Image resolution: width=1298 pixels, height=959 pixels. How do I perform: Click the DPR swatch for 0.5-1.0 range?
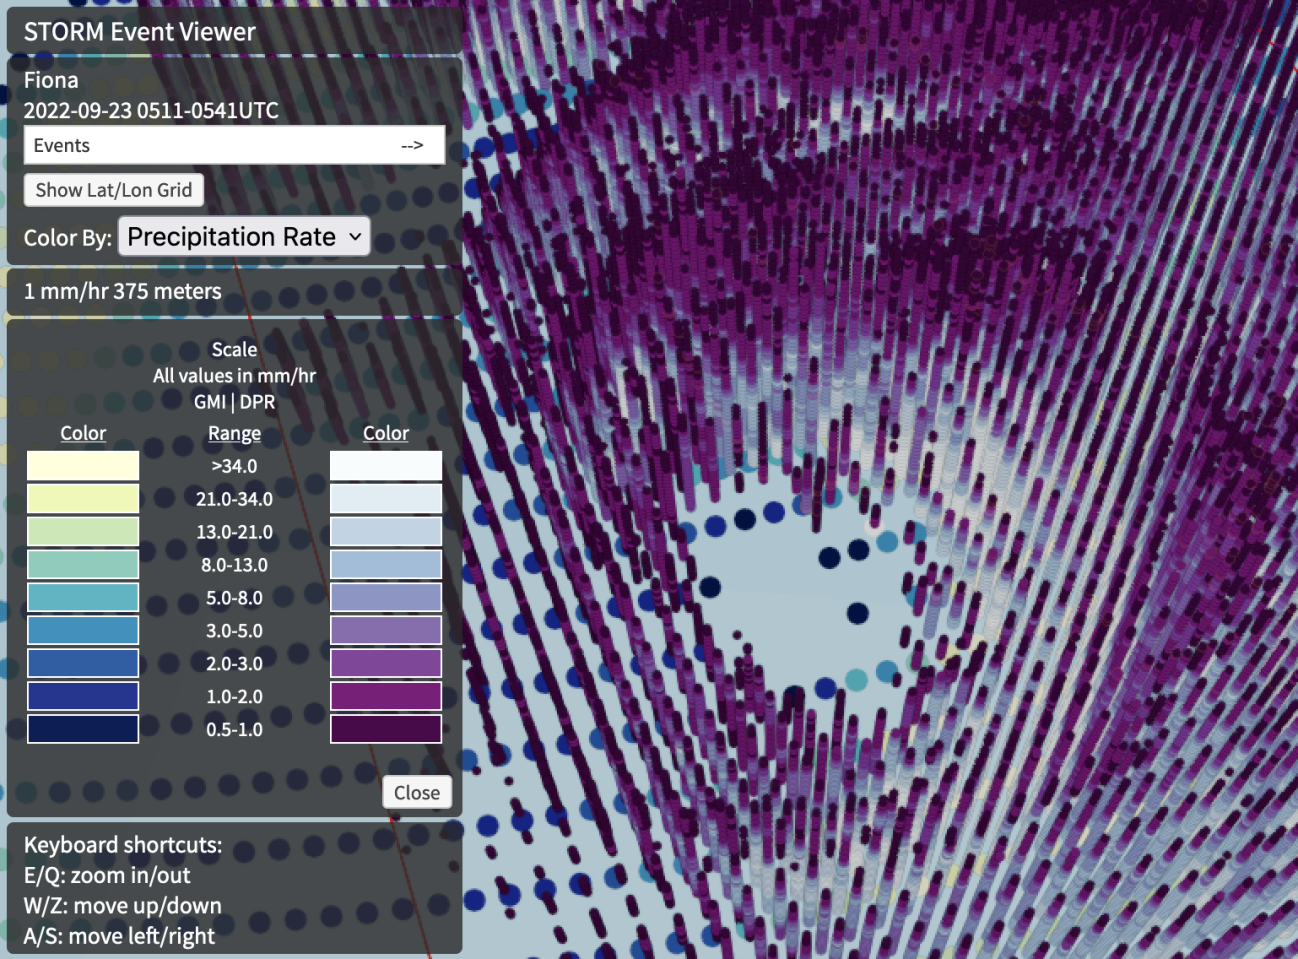tap(386, 729)
